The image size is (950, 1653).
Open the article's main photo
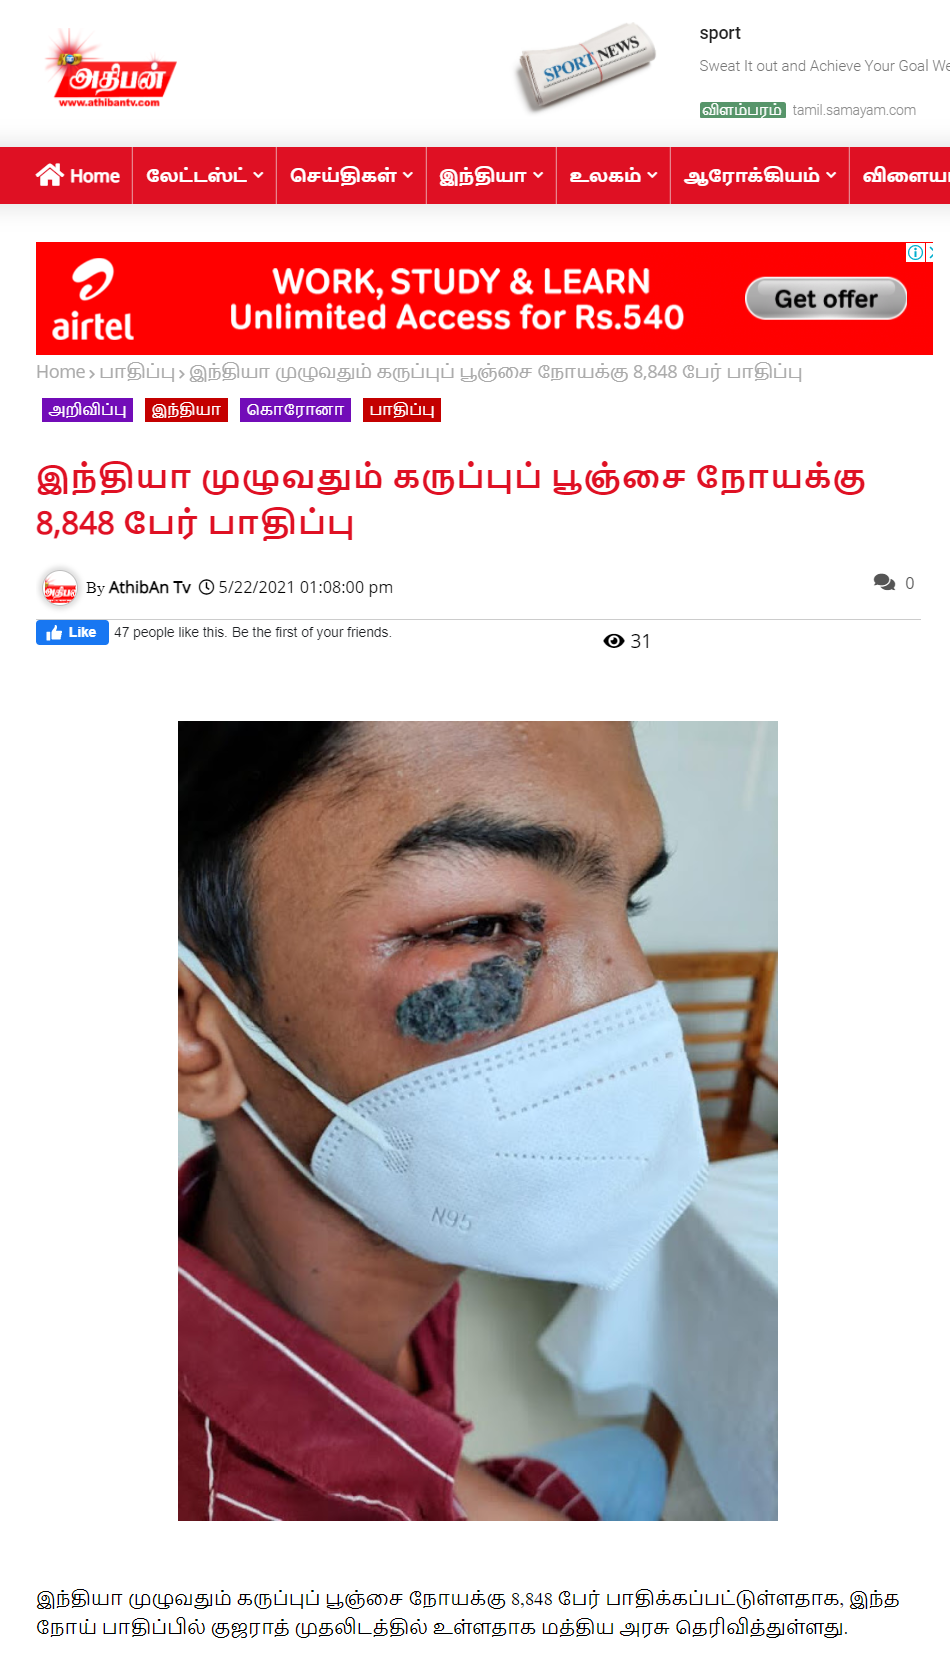click(x=478, y=1120)
